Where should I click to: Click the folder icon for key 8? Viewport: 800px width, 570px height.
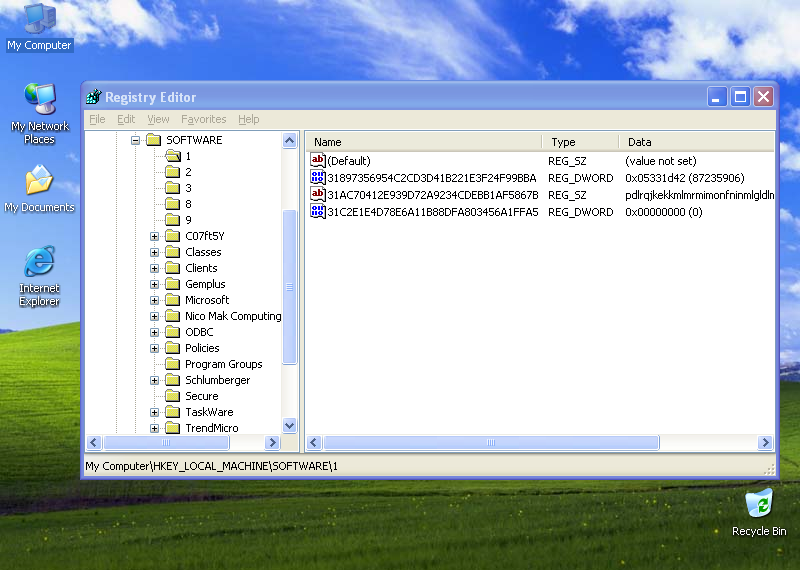173,204
